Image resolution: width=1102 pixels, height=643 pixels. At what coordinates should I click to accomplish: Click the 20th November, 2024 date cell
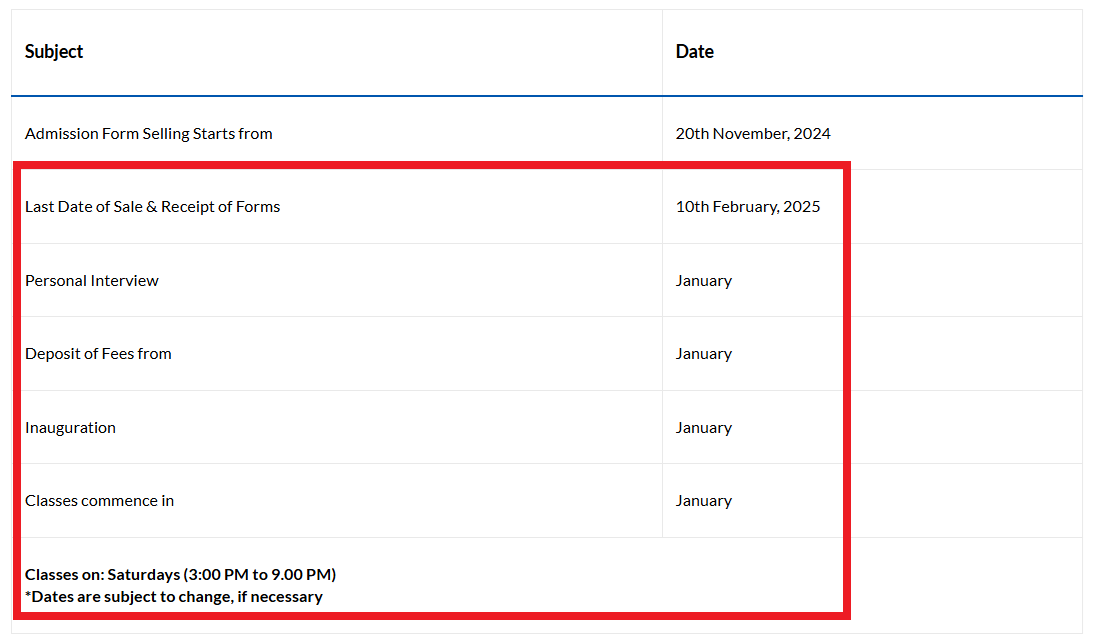[x=753, y=134]
